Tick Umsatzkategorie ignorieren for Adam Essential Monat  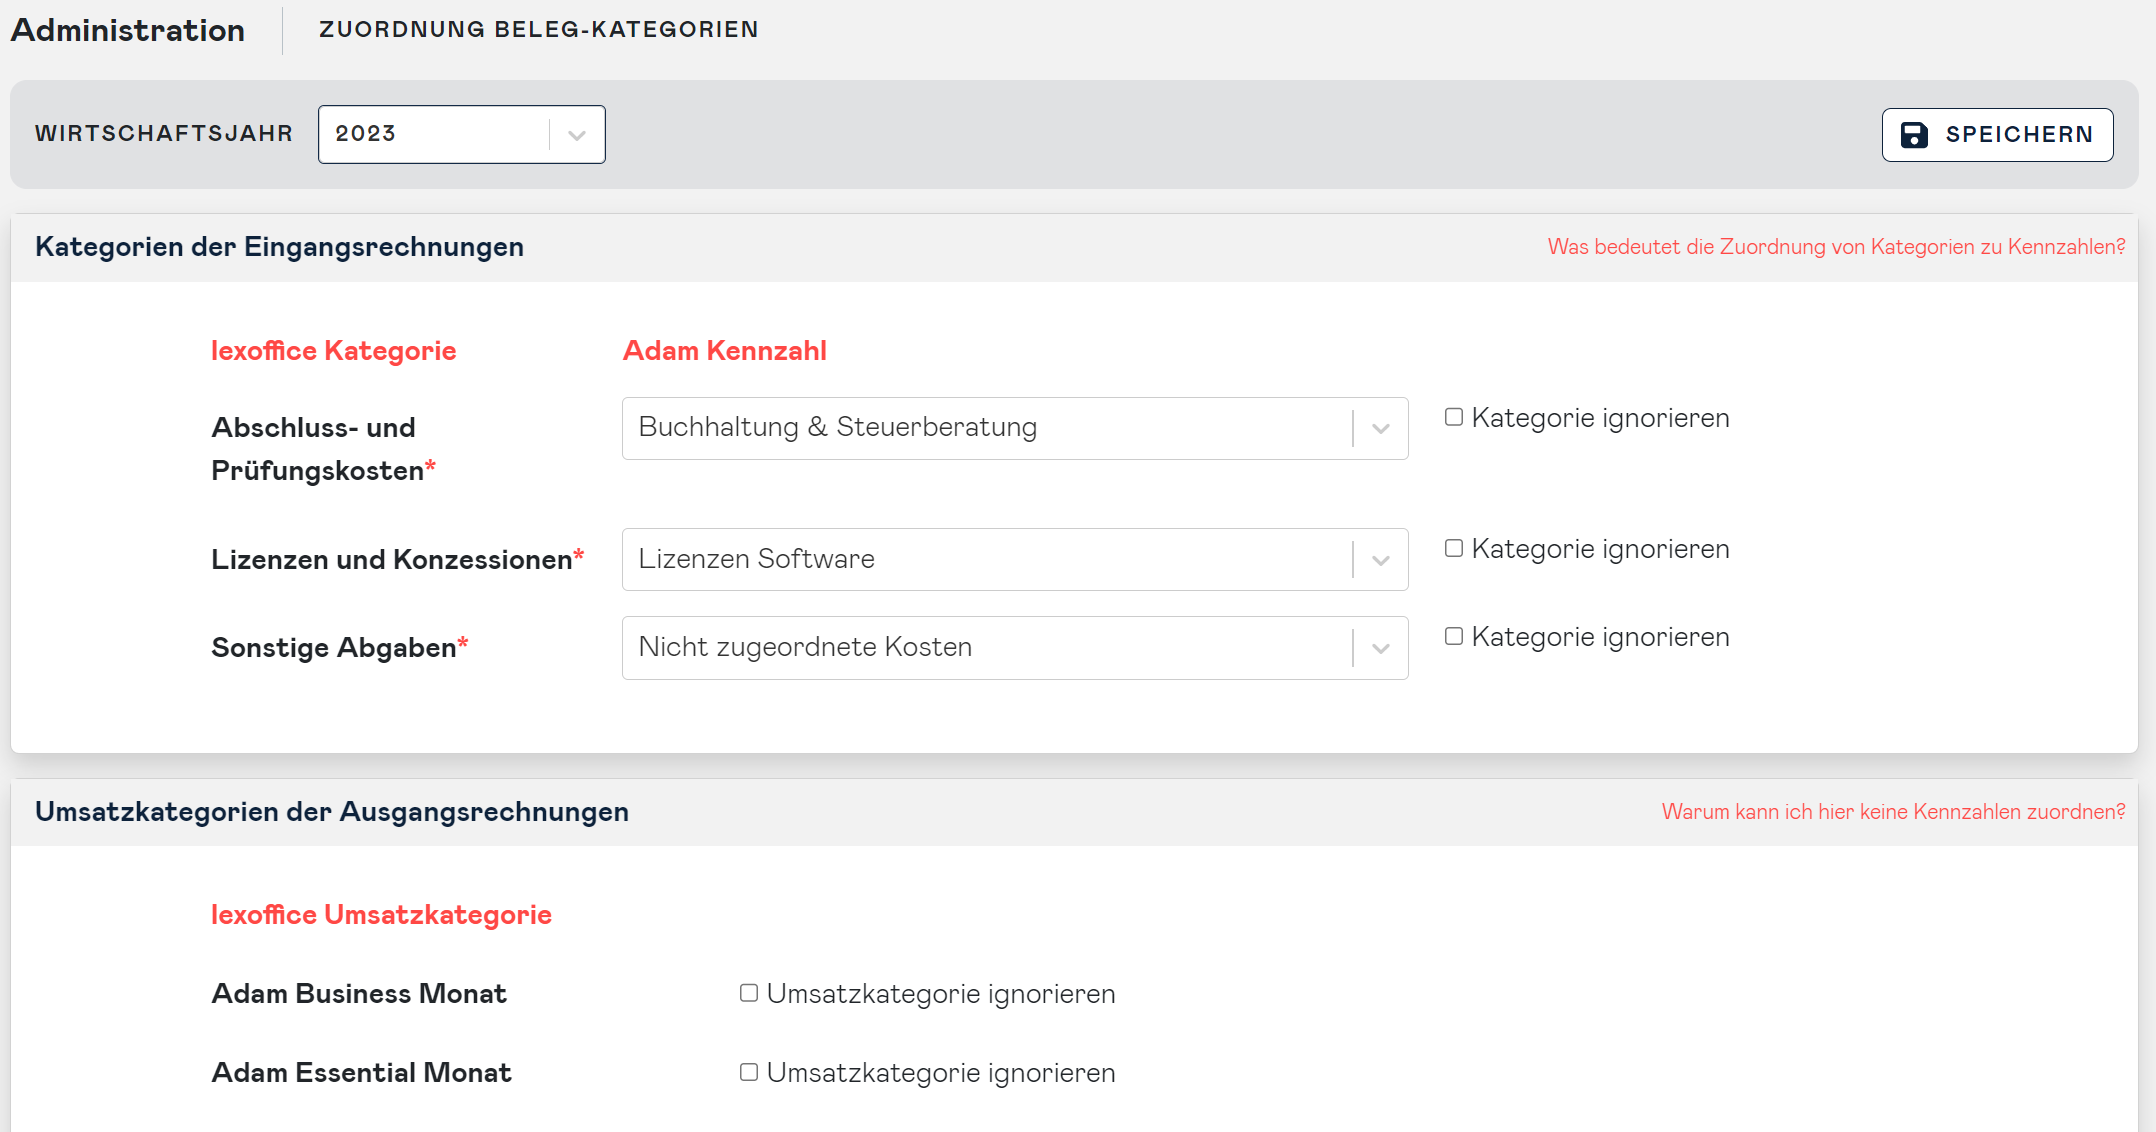click(x=749, y=1072)
